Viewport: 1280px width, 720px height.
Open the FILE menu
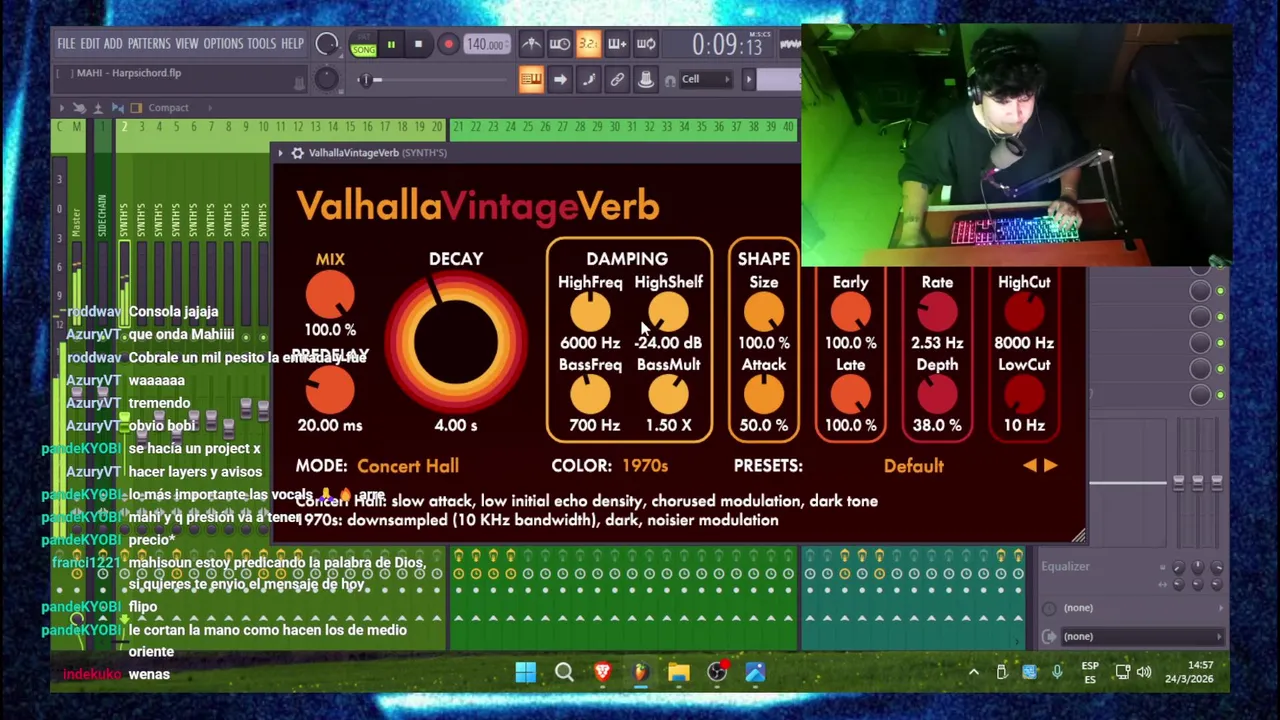click(66, 44)
